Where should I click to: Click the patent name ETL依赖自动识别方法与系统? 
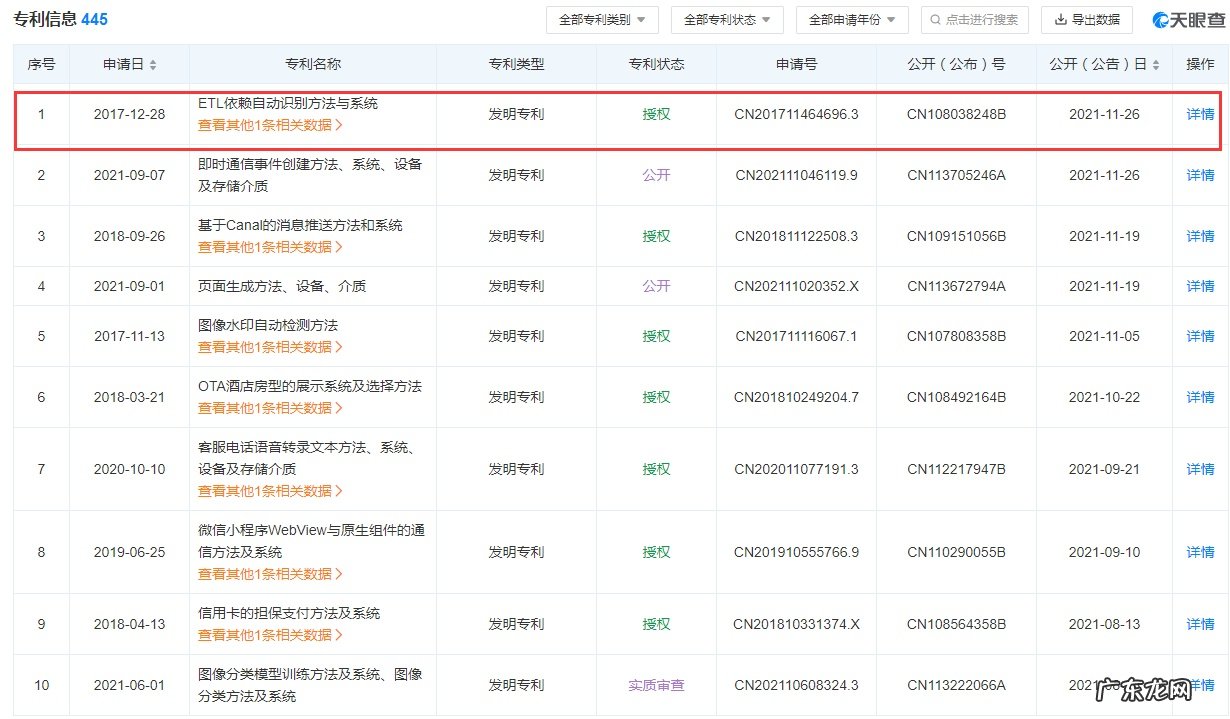pyautogui.click(x=289, y=103)
